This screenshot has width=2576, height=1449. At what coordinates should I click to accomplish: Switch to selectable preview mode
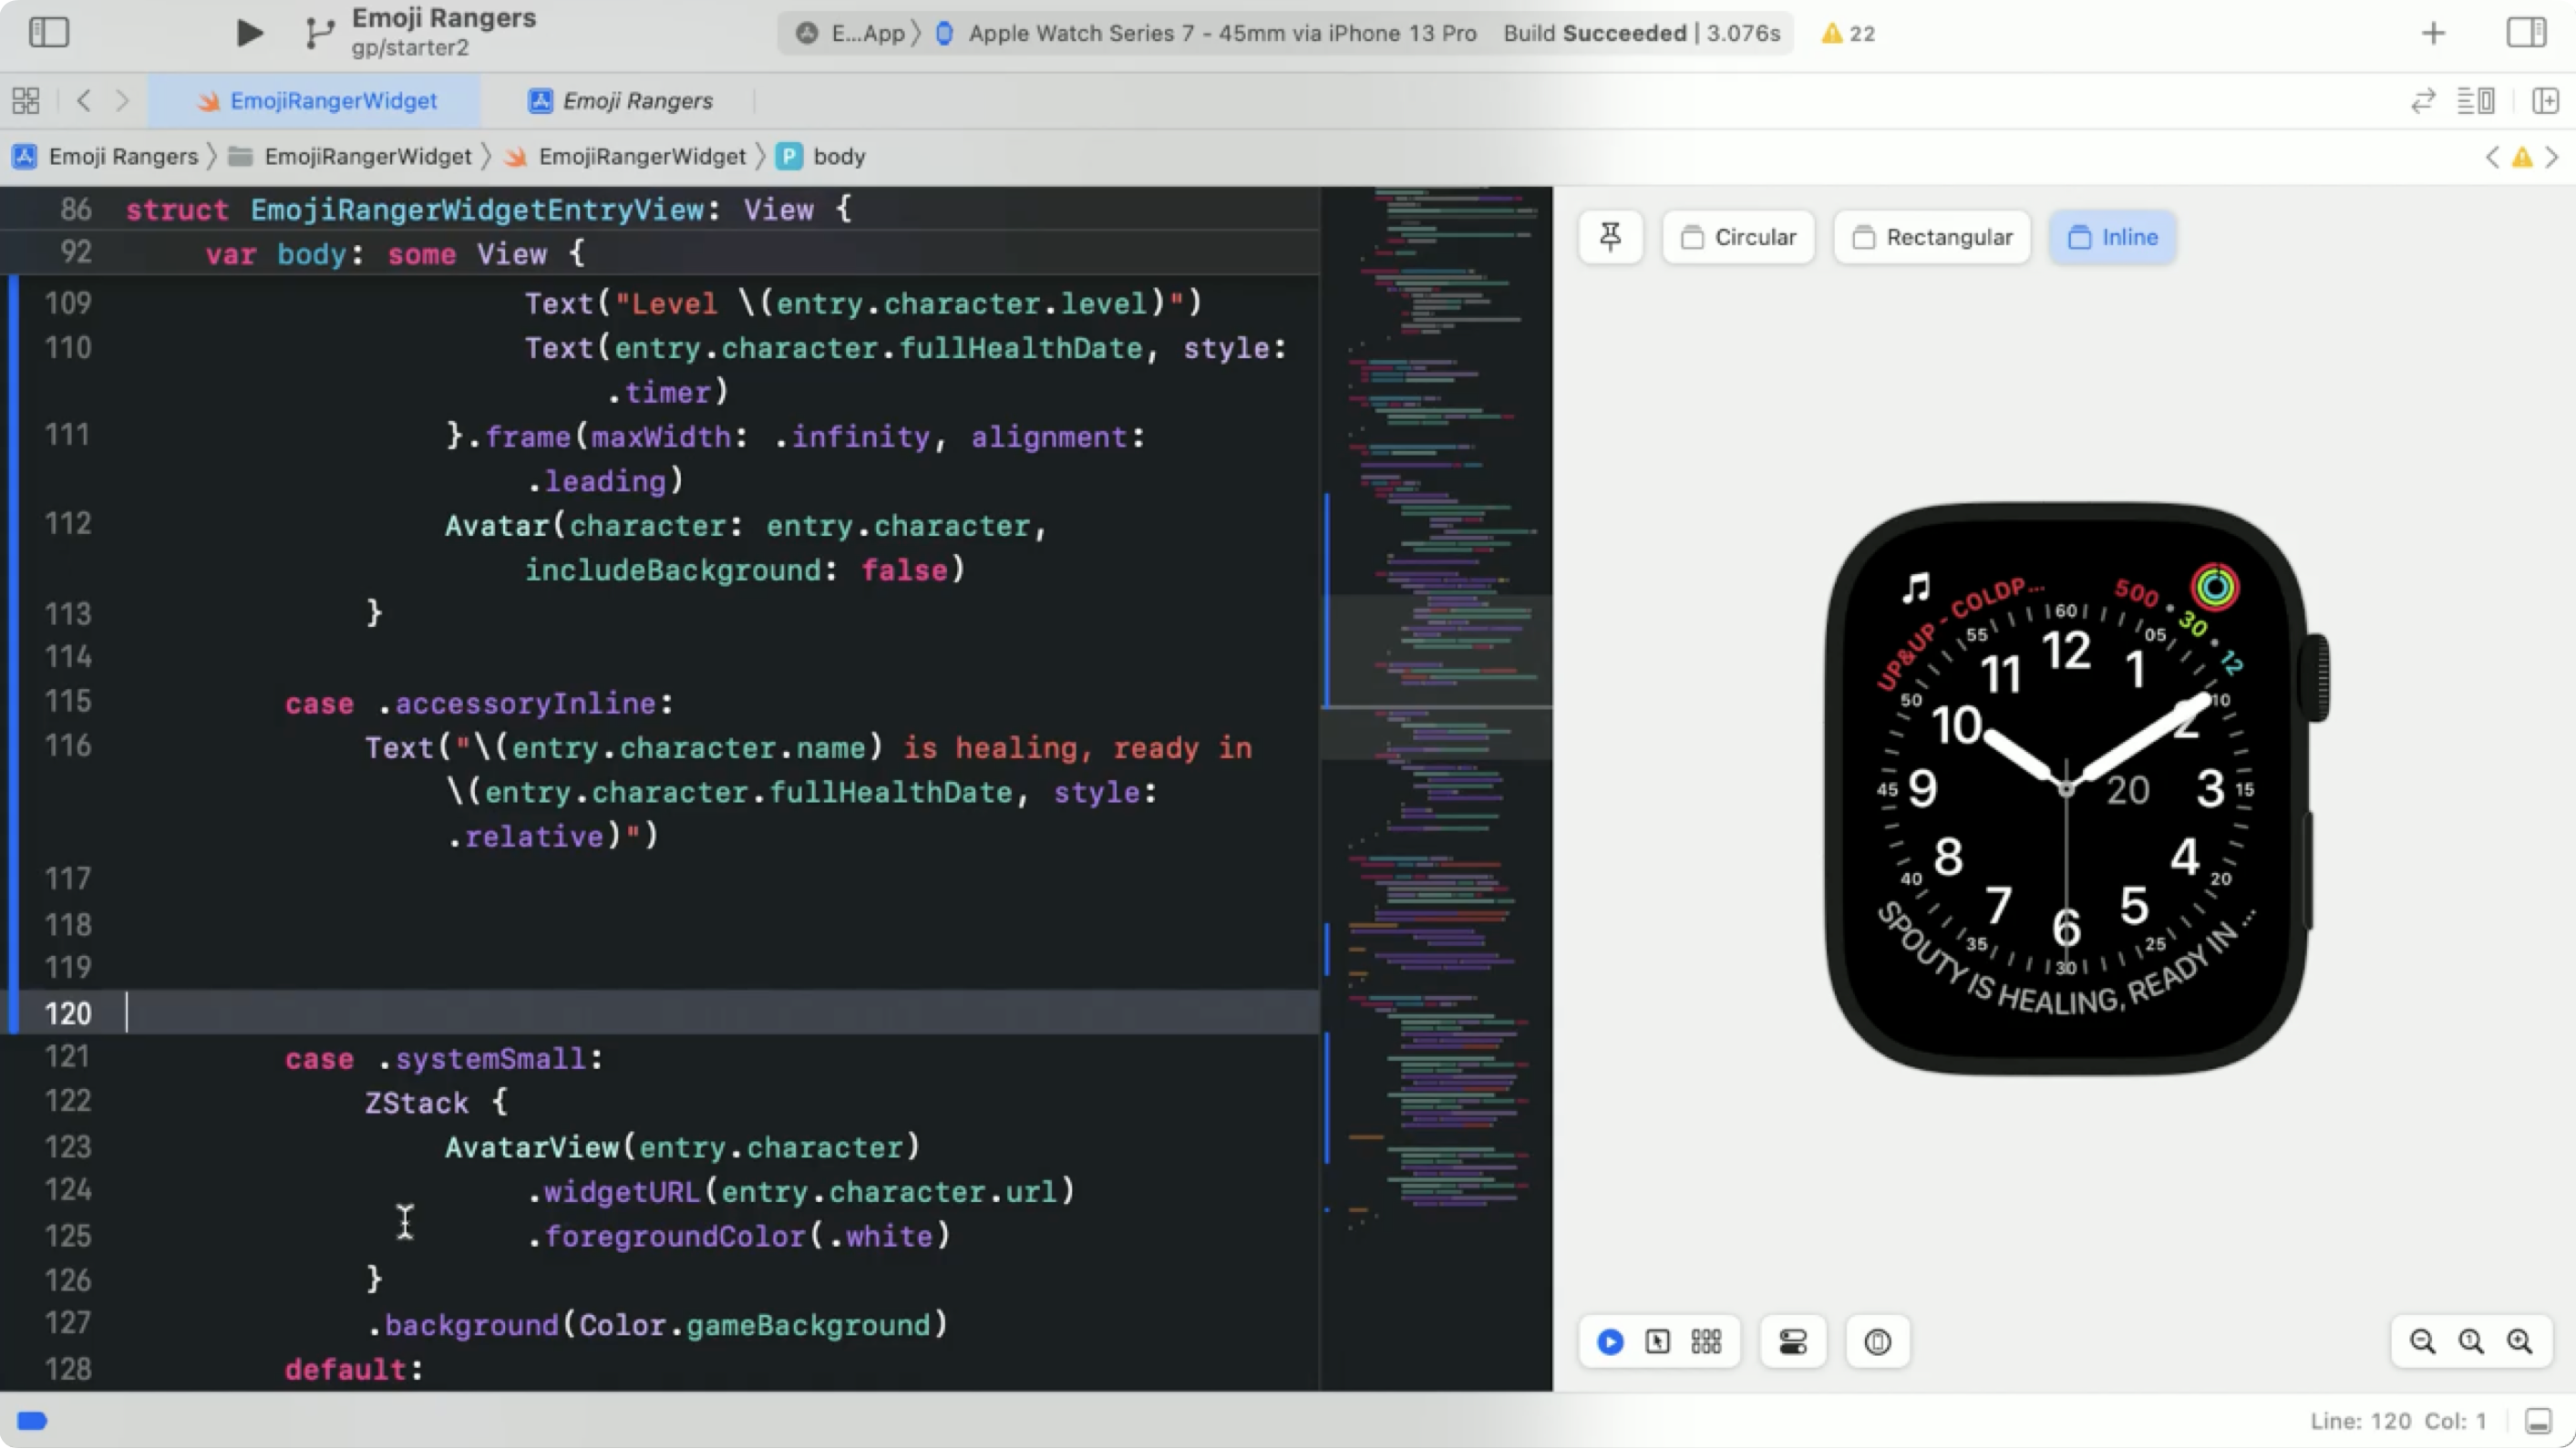point(1657,1342)
